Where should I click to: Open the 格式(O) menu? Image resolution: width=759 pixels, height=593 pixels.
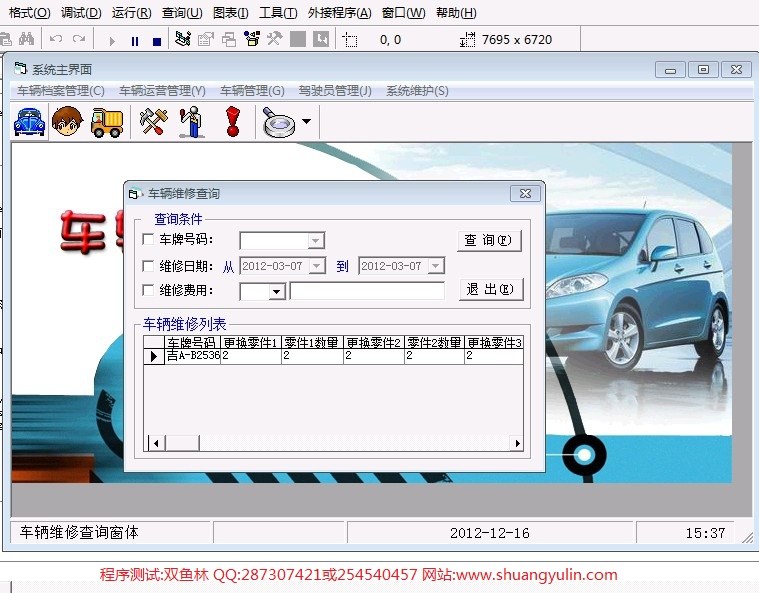point(30,13)
